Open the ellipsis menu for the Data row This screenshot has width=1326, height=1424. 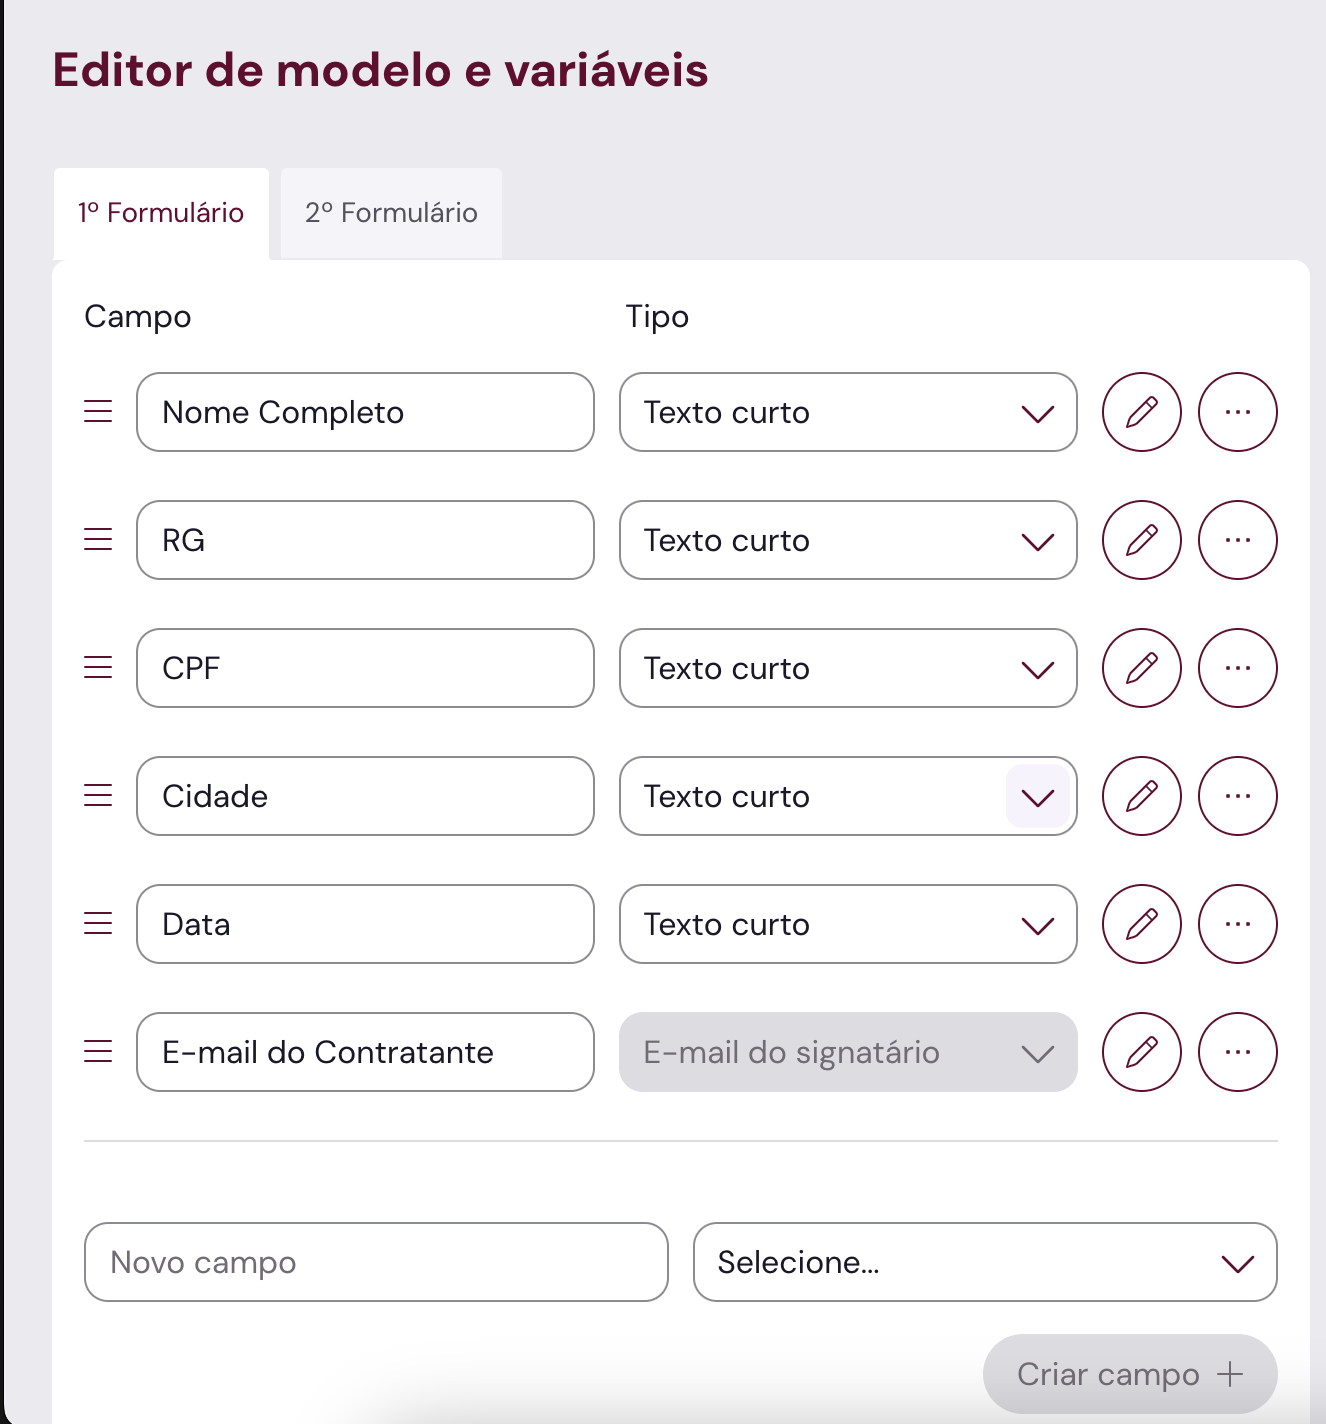(1237, 924)
